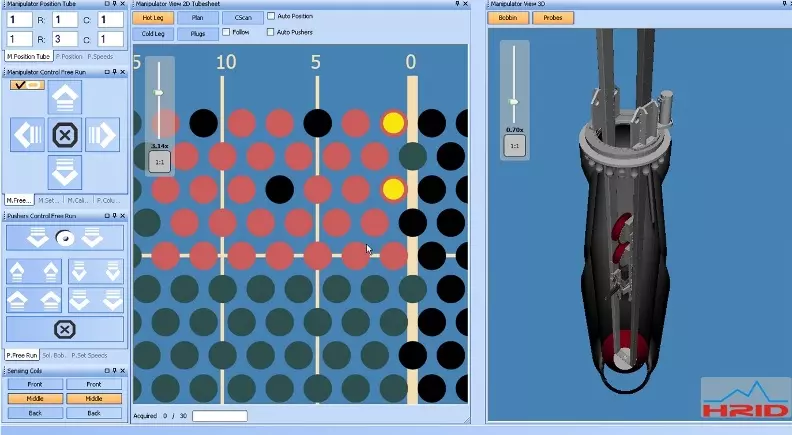792x435 pixels.
Task: Enable the Follow checkbox
Action: [227, 32]
